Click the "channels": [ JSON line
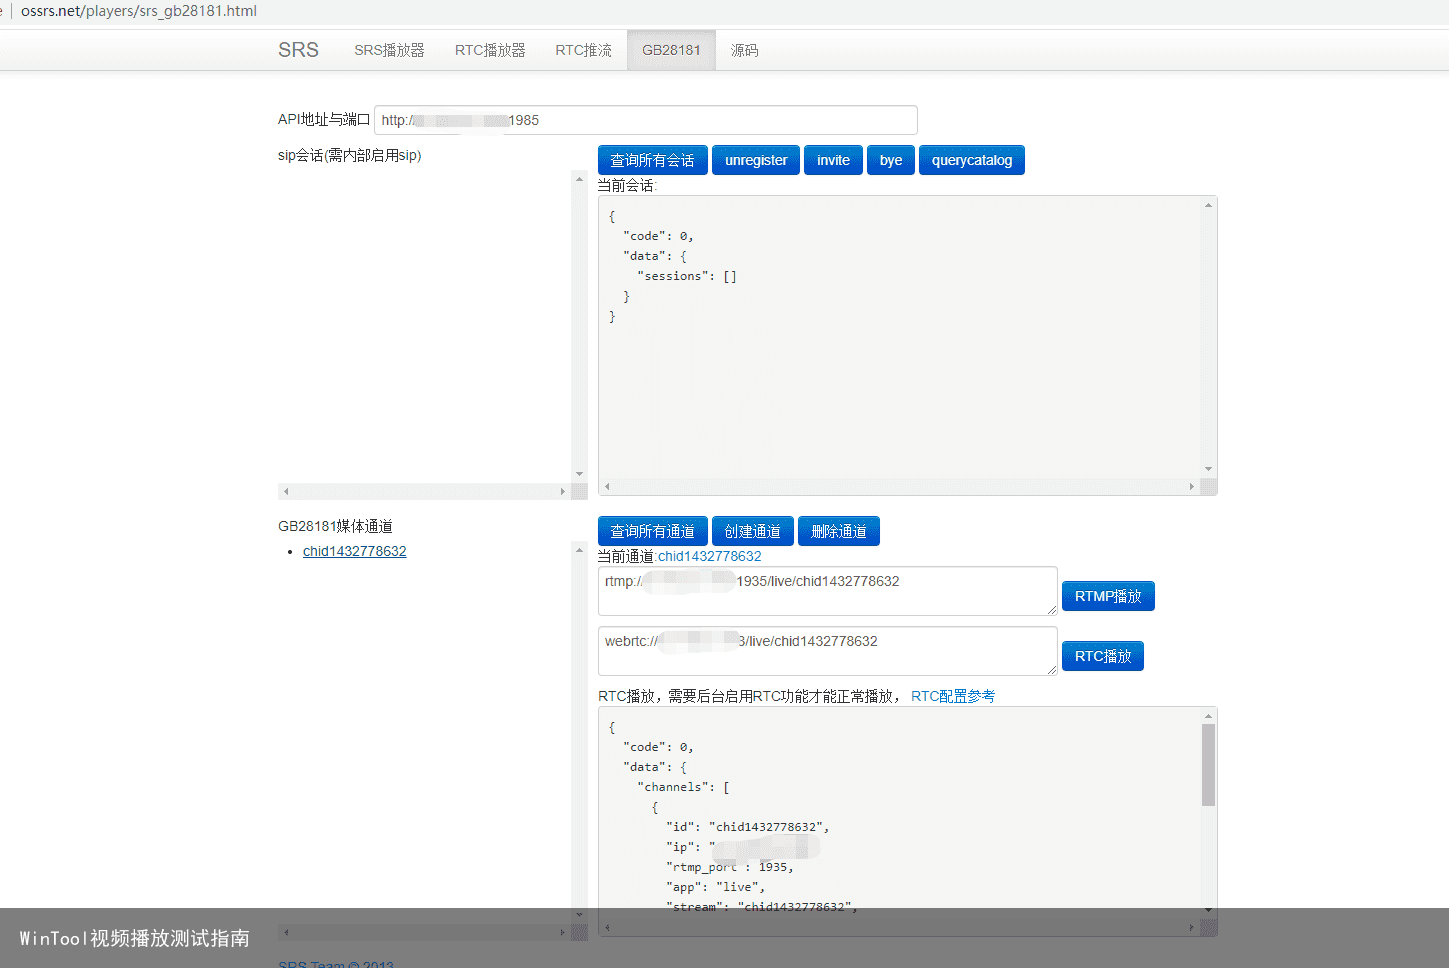The width and height of the screenshot is (1449, 968). coord(684,787)
